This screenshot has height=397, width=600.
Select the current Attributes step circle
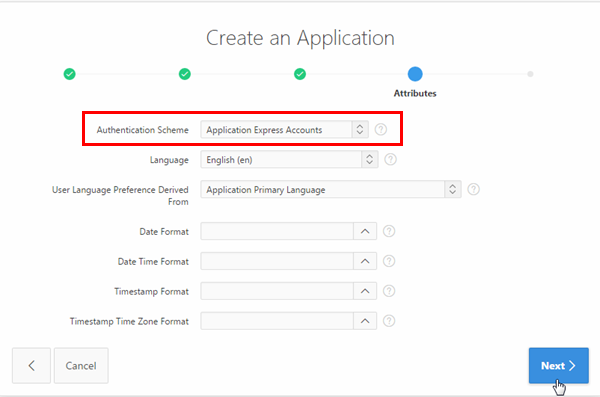click(415, 74)
